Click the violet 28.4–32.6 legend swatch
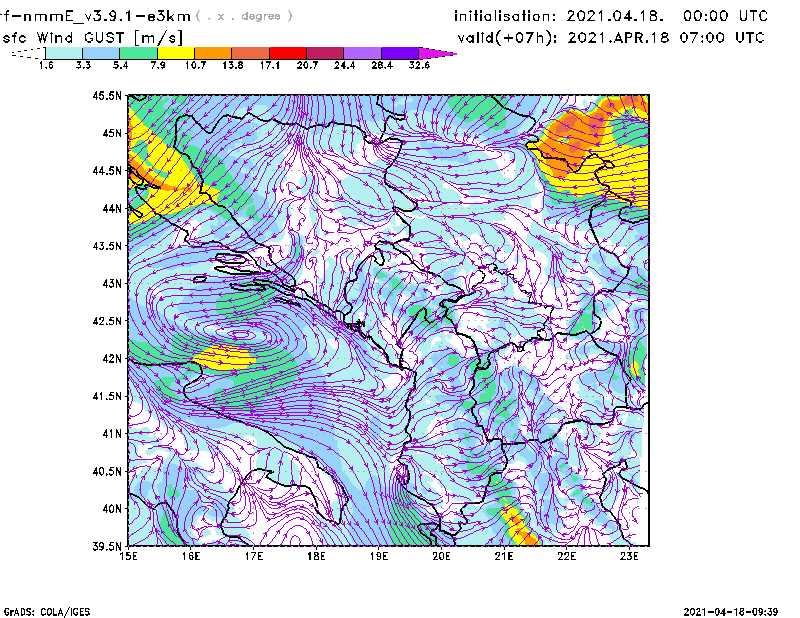Image resolution: width=800 pixels, height=618 pixels. pyautogui.click(x=399, y=53)
